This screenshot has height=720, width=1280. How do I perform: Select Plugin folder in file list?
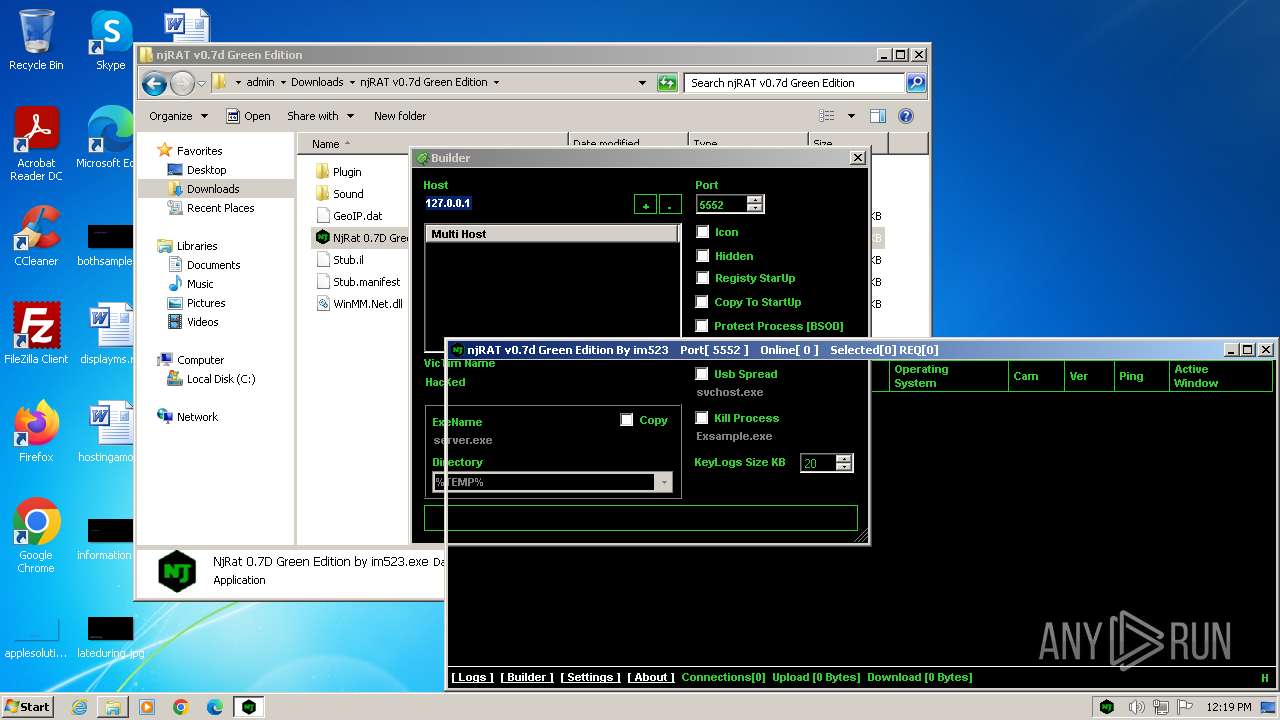click(338, 172)
